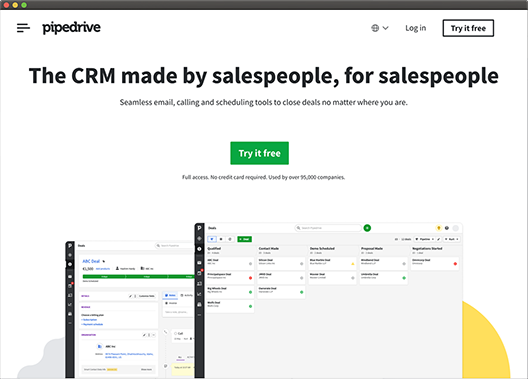Open Insights chart icon in pipeline window sidebar

coord(199,294)
